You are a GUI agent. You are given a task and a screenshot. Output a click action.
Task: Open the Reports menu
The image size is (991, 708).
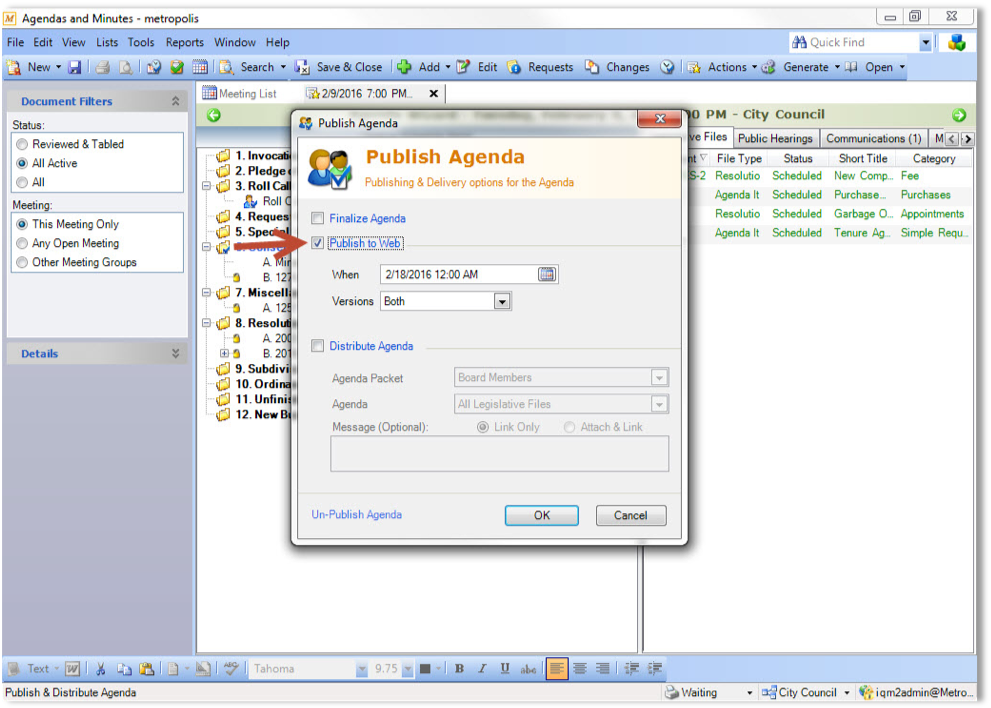pos(185,42)
